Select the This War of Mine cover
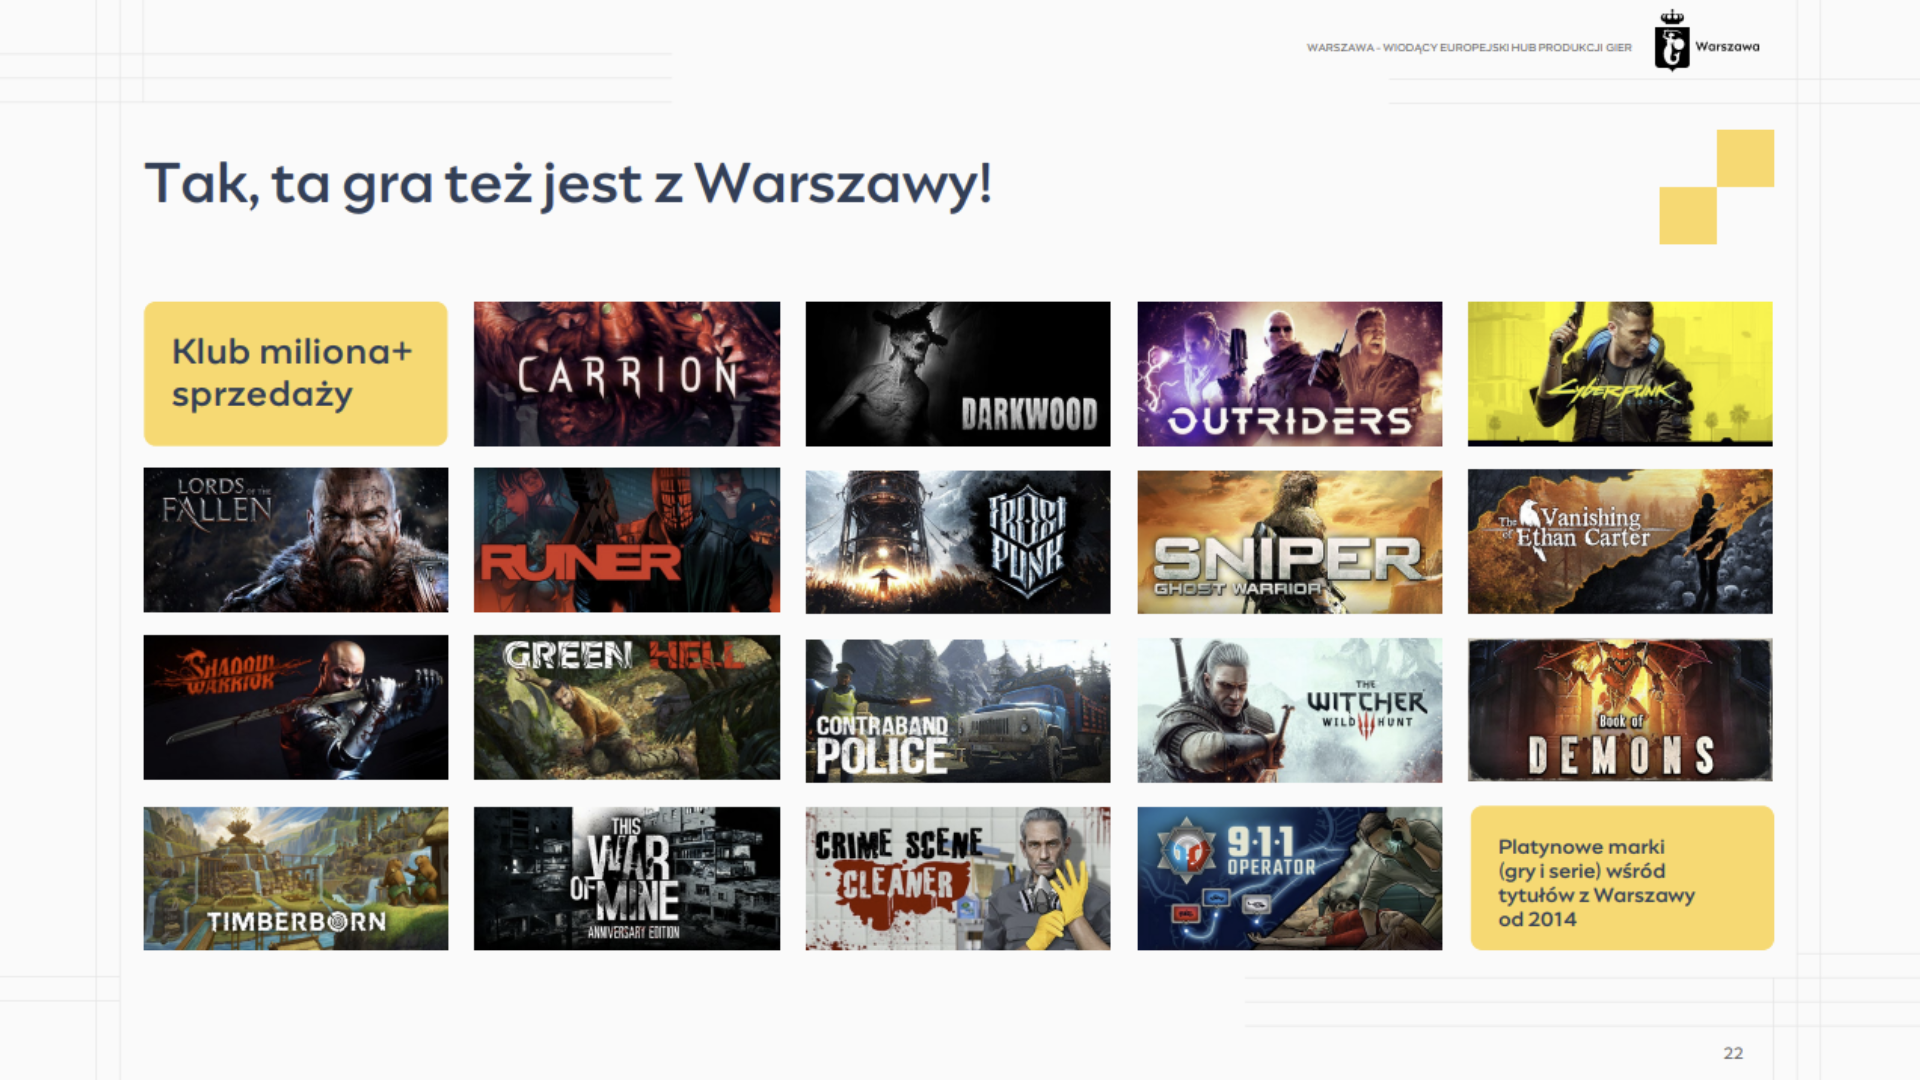1920x1080 pixels. [x=626, y=878]
